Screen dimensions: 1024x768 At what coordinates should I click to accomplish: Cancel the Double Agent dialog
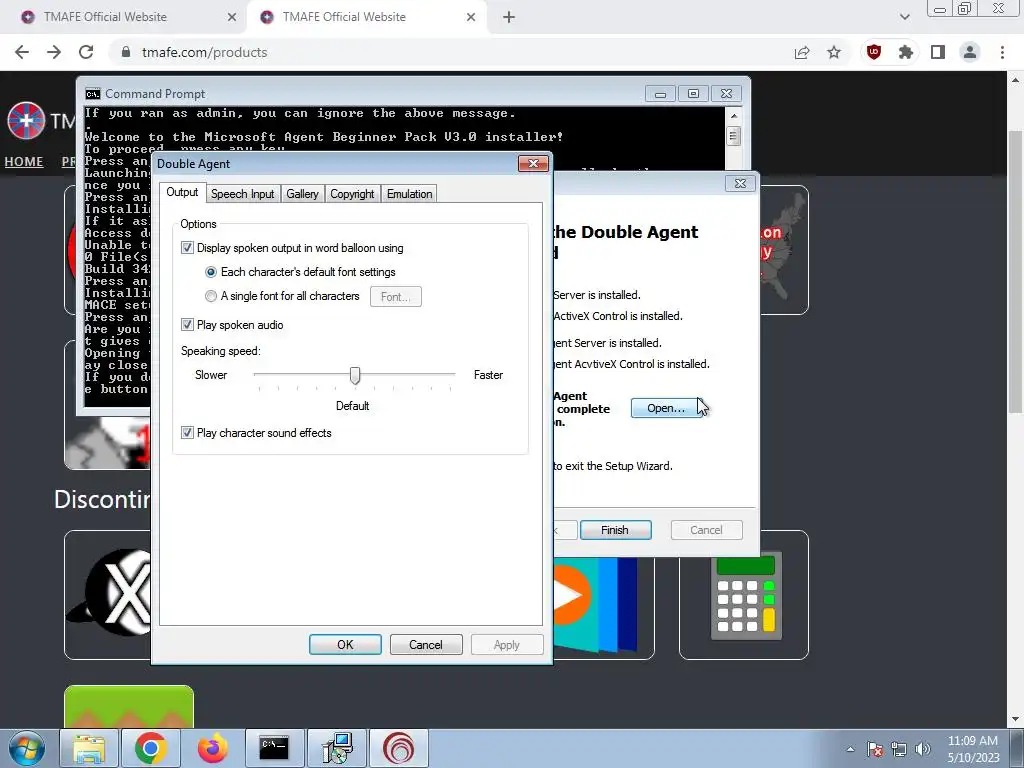tap(426, 645)
